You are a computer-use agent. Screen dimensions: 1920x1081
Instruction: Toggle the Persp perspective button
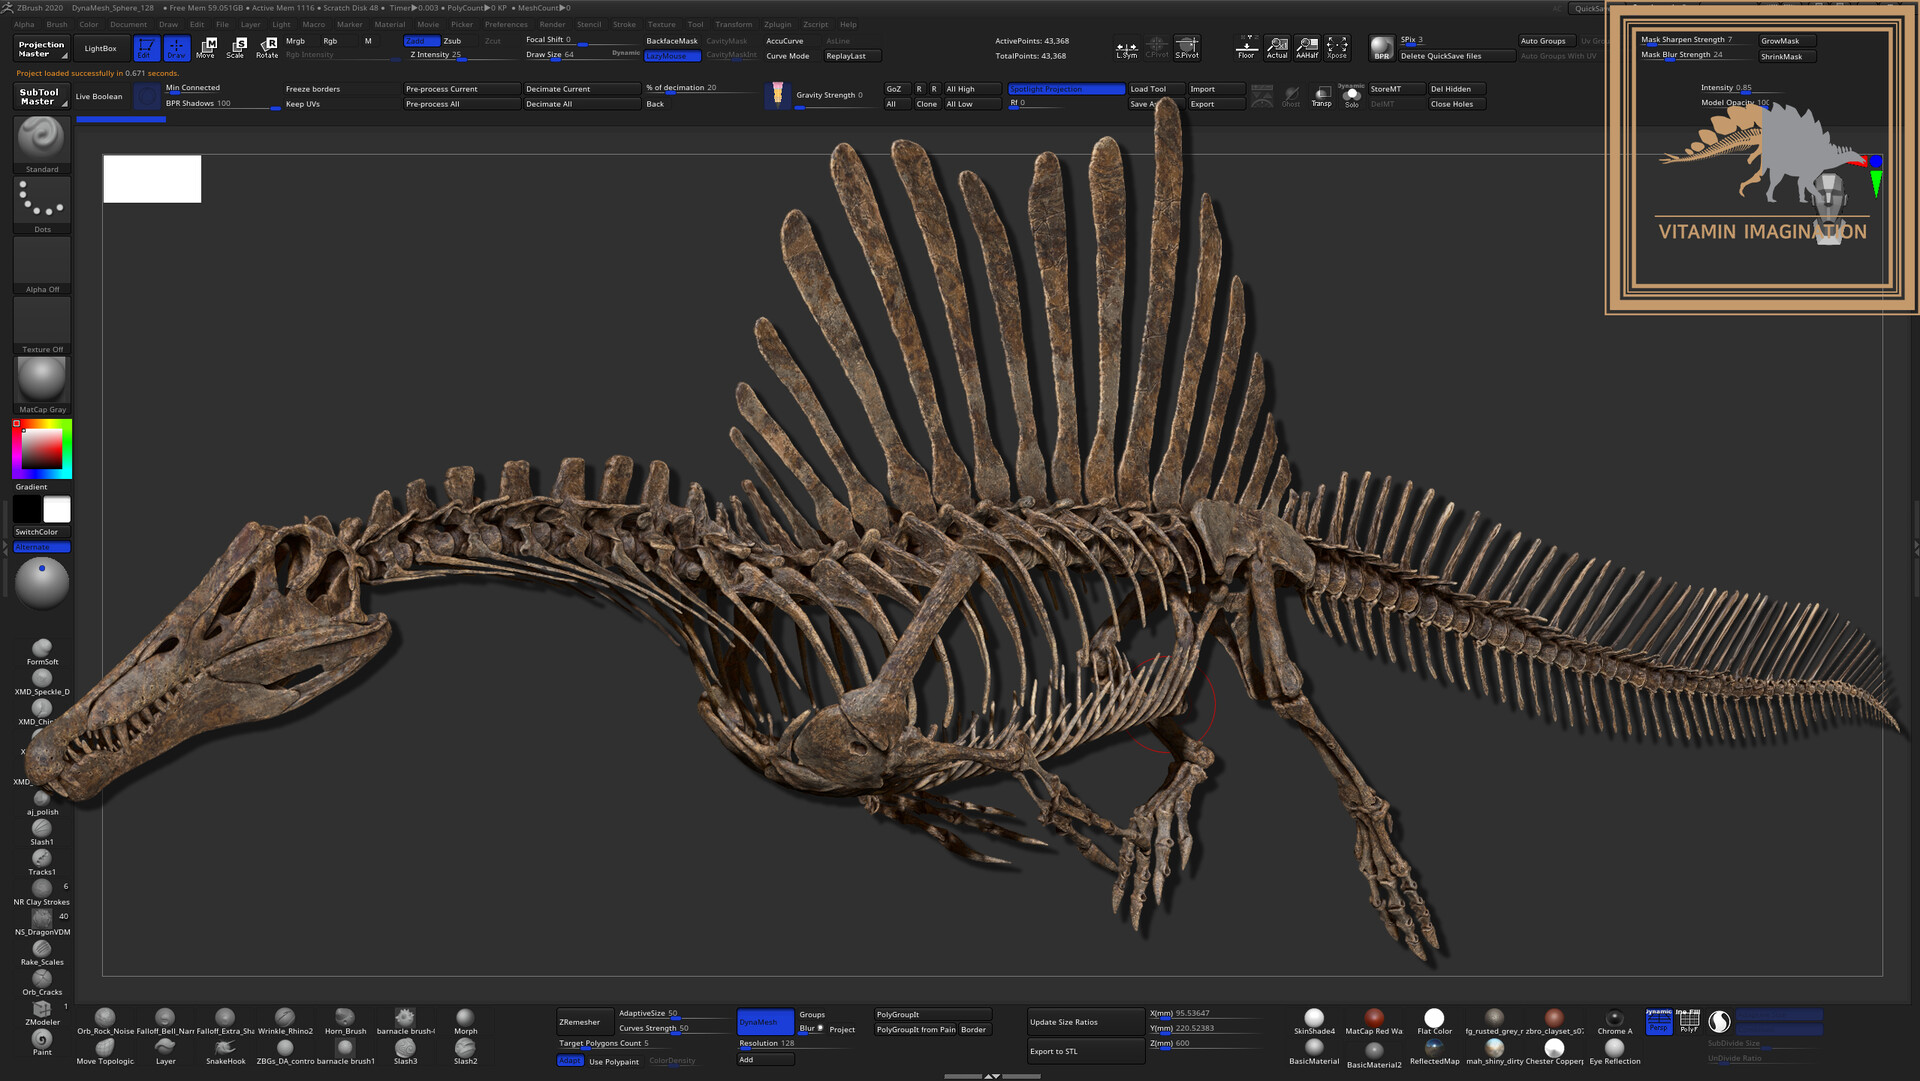pos(1659,1022)
